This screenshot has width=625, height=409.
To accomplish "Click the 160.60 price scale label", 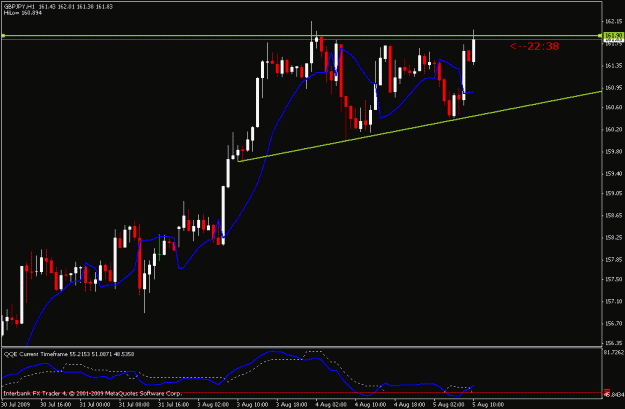I will coord(614,107).
